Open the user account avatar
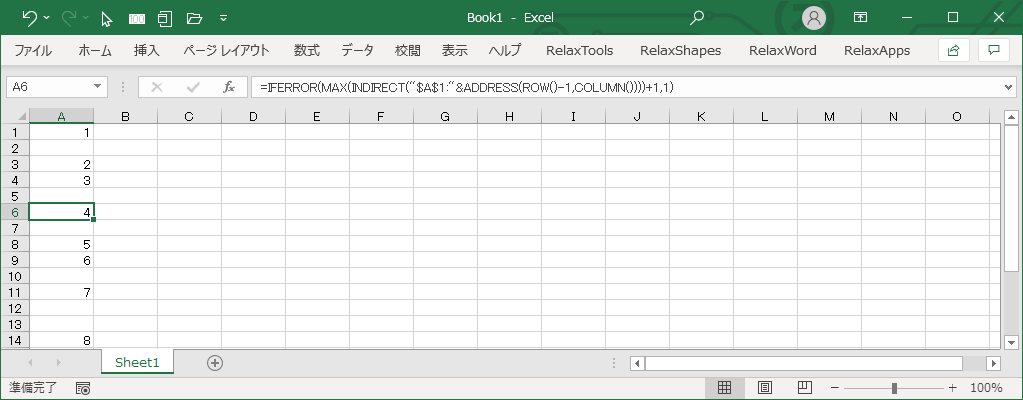The width and height of the screenshot is (1023, 400). (815, 18)
